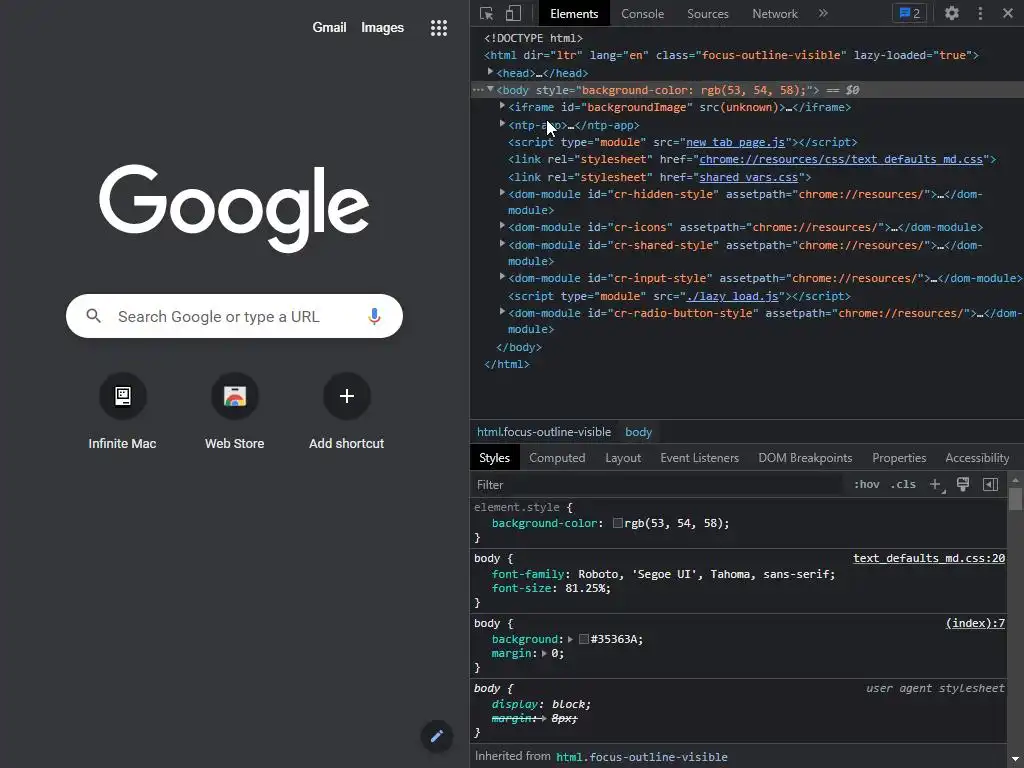Open Google apps grid icon
This screenshot has width=1024, height=768.
click(439, 27)
